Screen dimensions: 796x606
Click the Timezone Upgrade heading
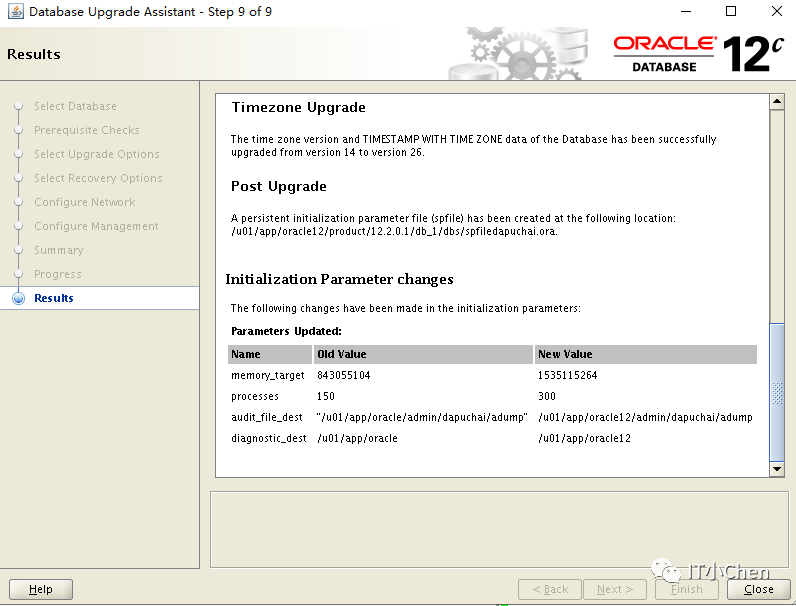tap(298, 107)
